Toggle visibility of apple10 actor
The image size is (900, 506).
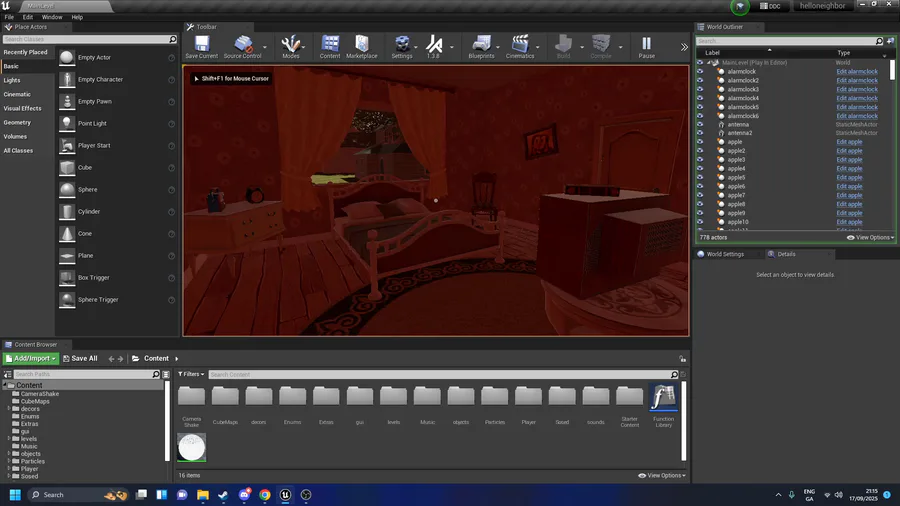(700, 222)
